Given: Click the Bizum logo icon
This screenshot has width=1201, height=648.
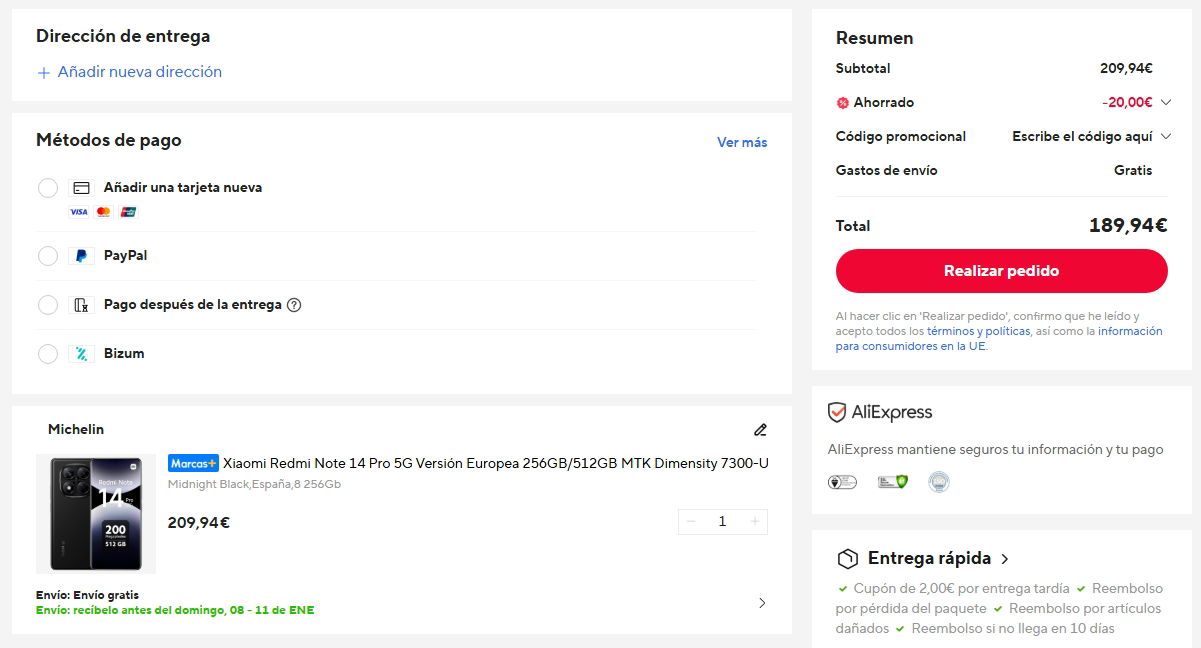Looking at the screenshot, I should [x=82, y=354].
